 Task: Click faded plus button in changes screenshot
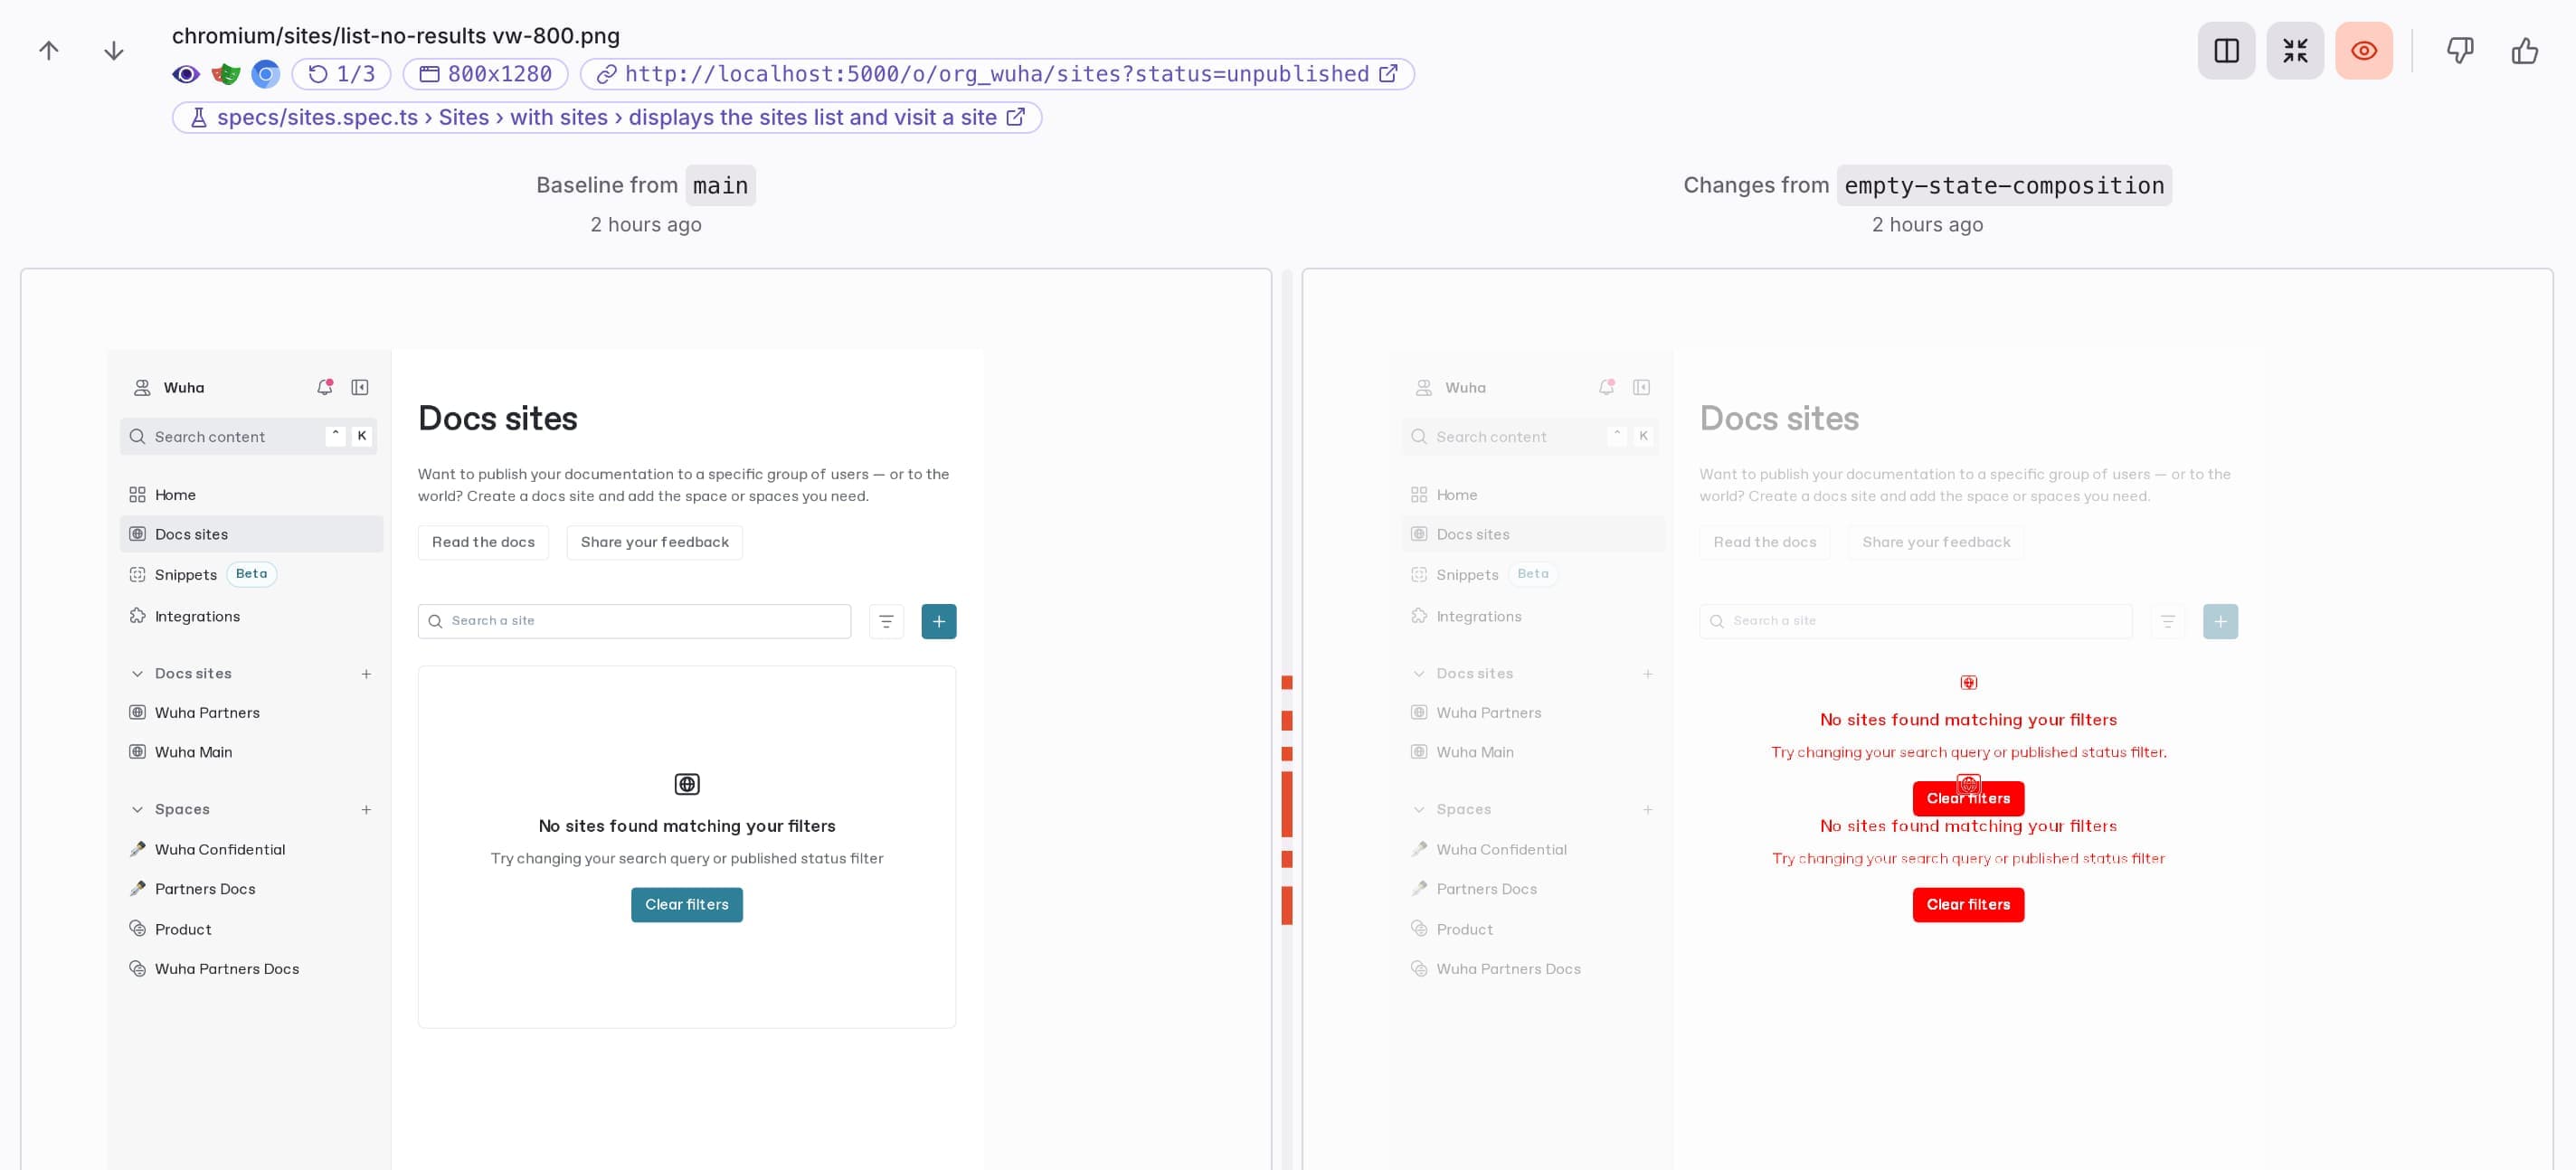2220,621
